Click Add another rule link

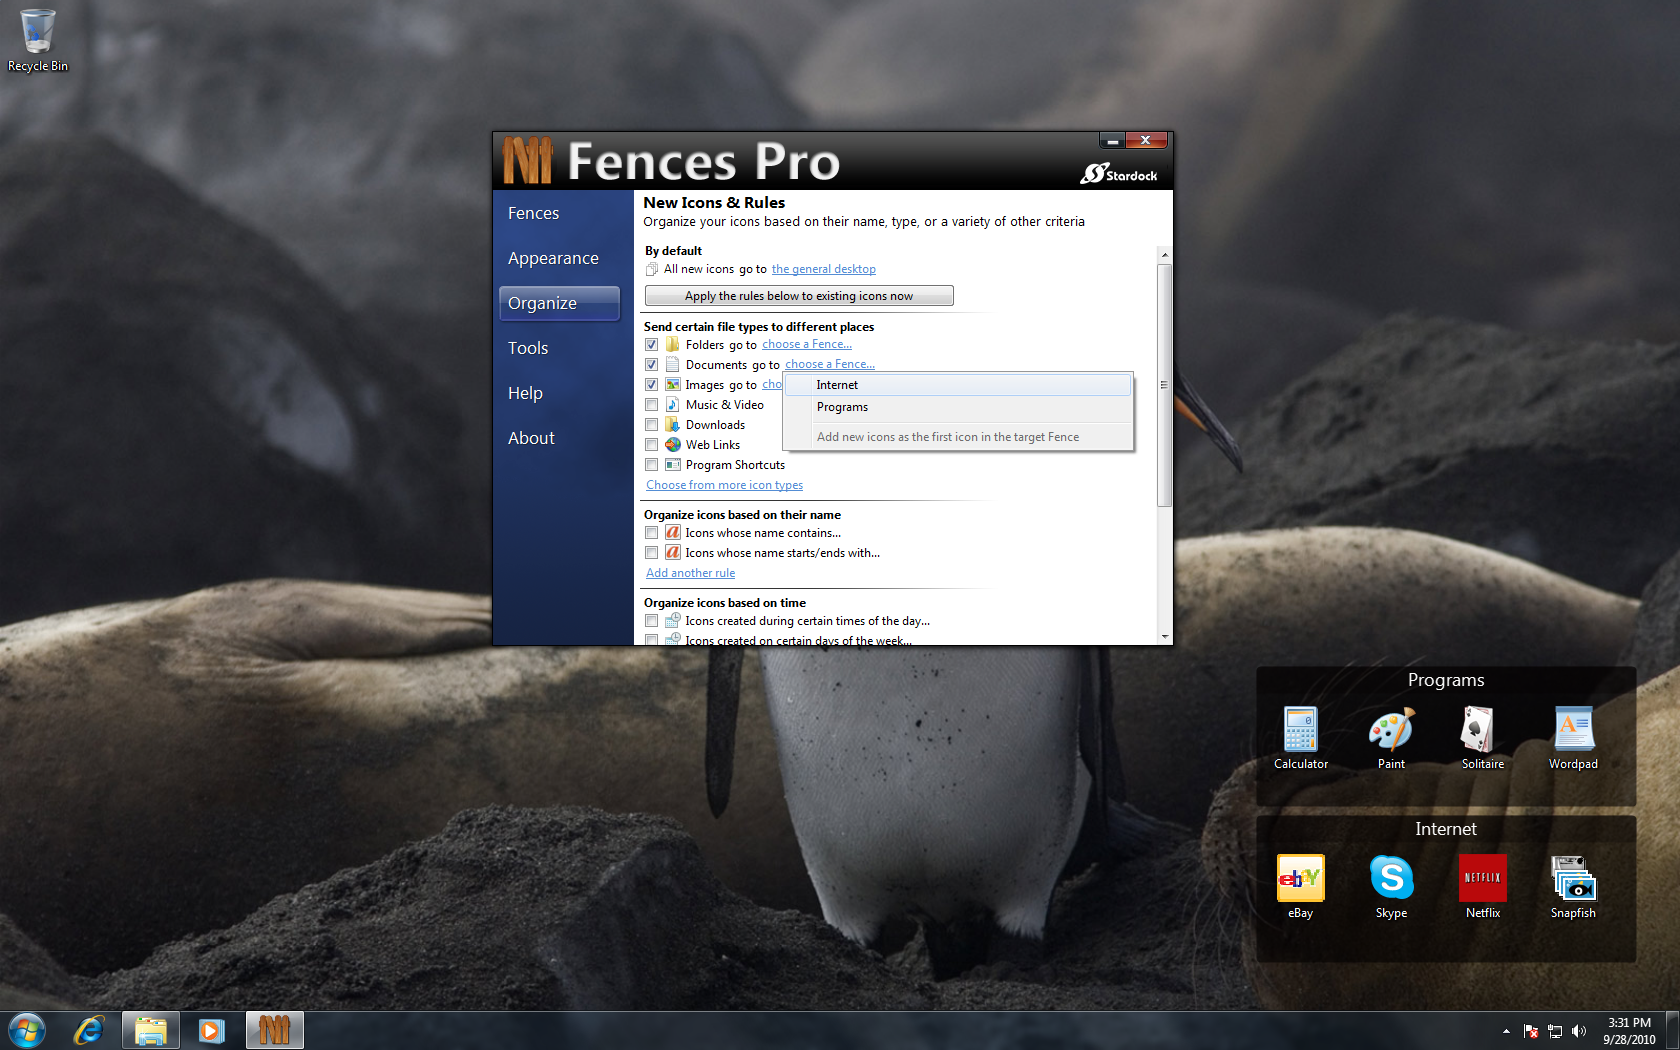690,573
